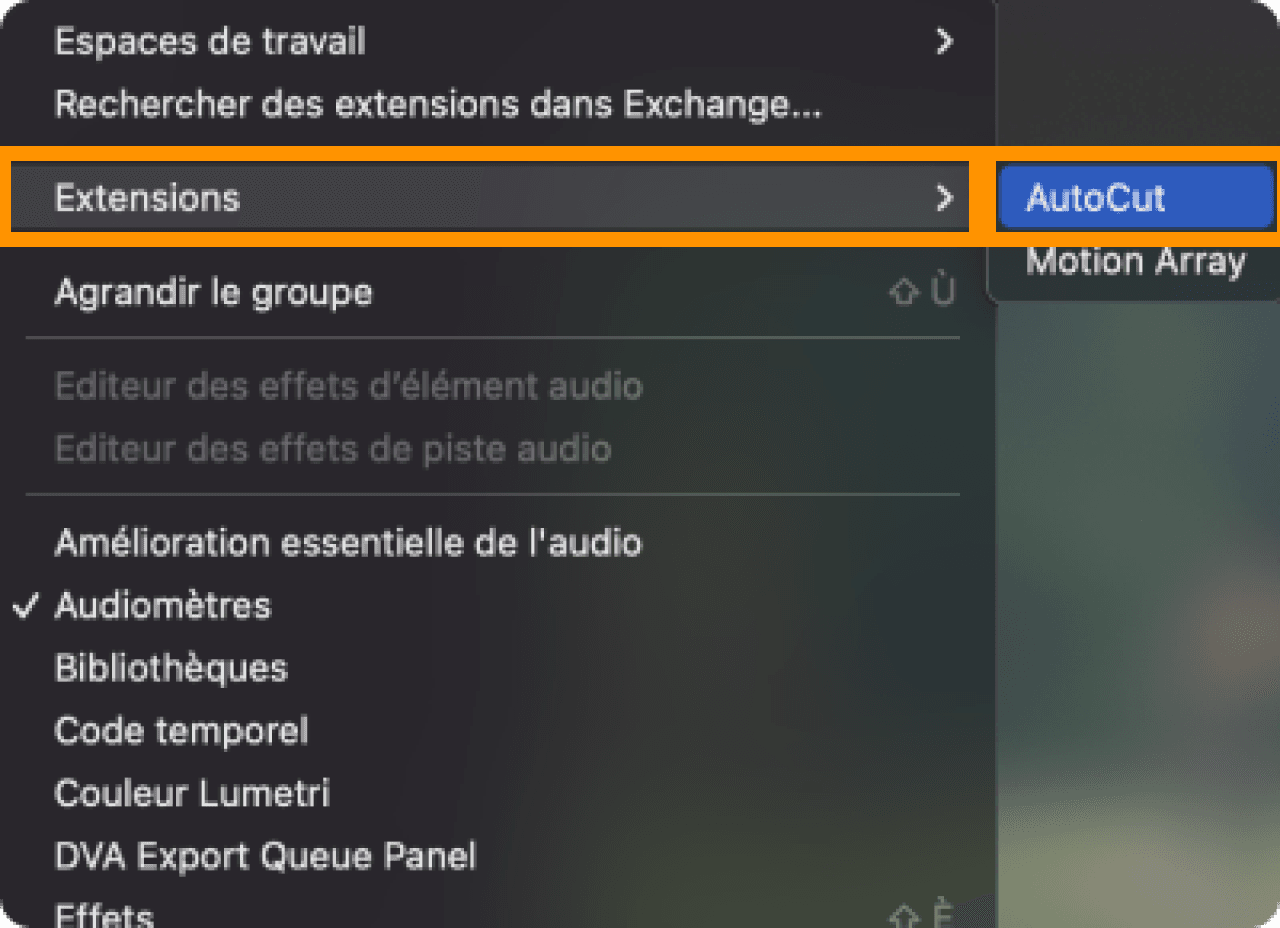Show the Bibliothèques panel
Screen dimensions: 1280x928
[x=170, y=667]
